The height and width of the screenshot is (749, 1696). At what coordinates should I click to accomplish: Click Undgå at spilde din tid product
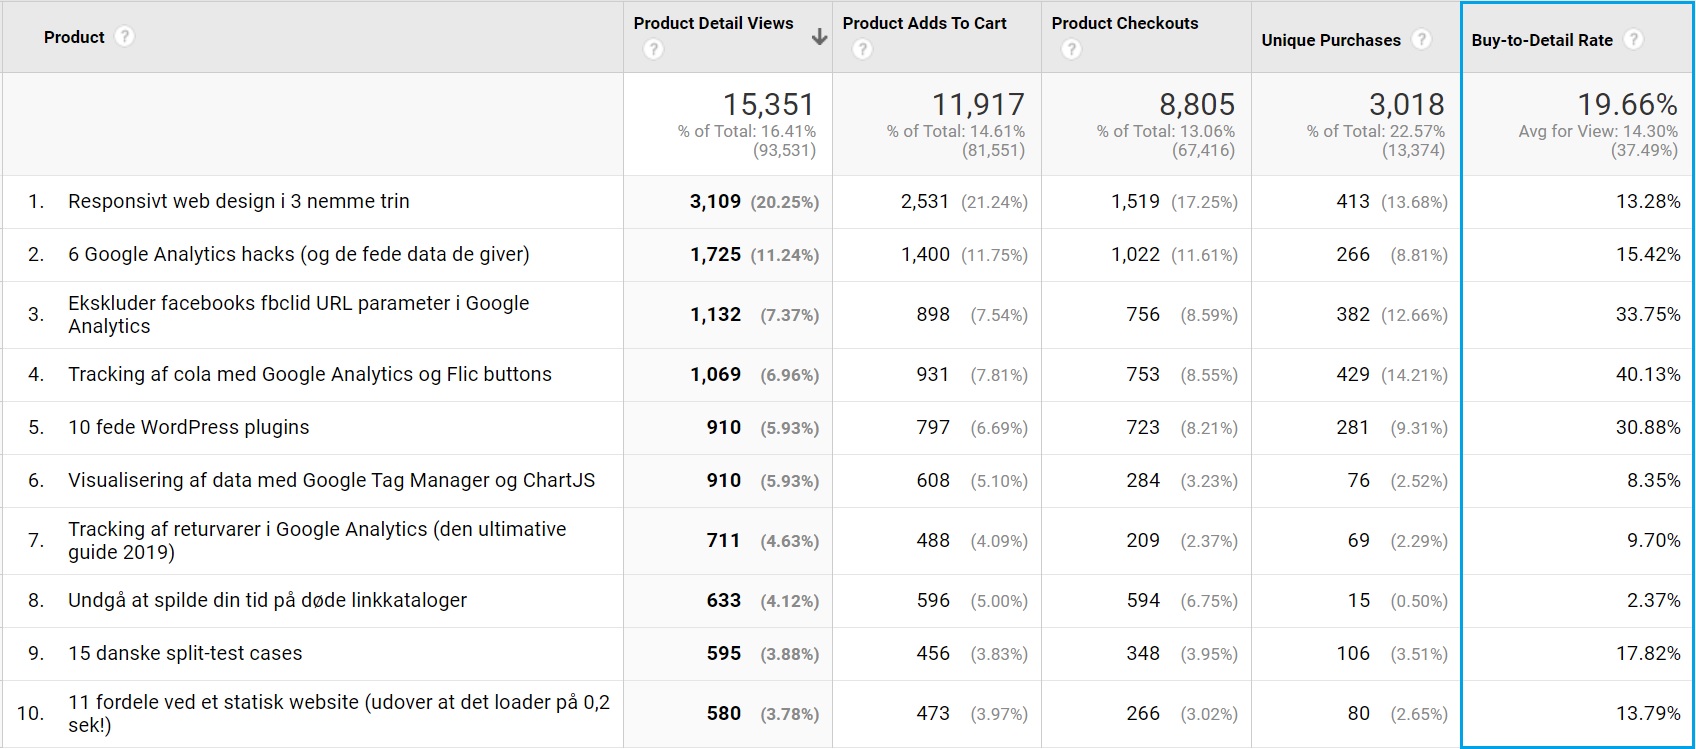click(x=267, y=600)
